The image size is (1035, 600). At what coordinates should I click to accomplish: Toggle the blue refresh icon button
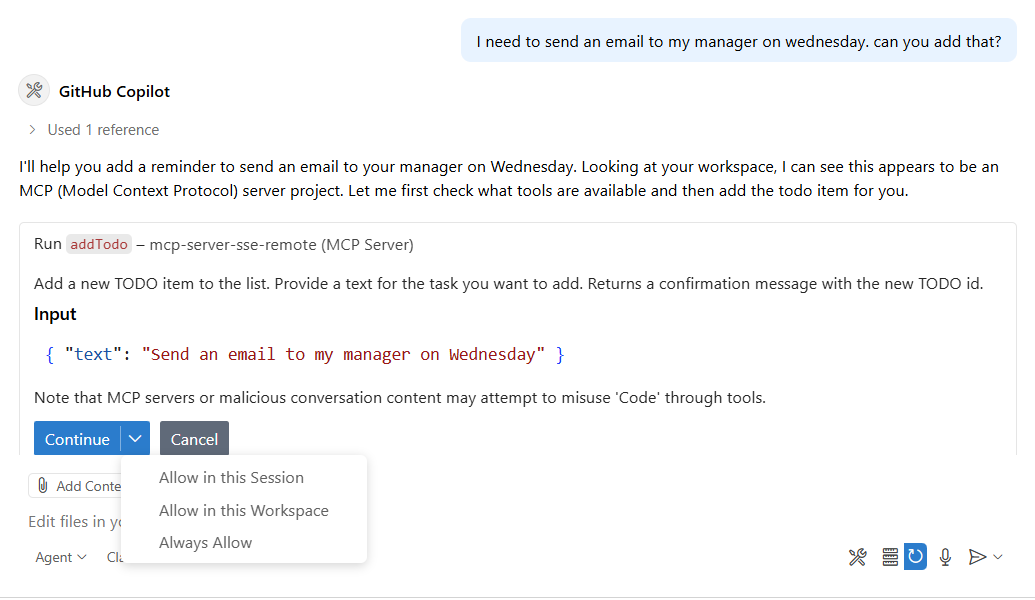click(x=915, y=557)
